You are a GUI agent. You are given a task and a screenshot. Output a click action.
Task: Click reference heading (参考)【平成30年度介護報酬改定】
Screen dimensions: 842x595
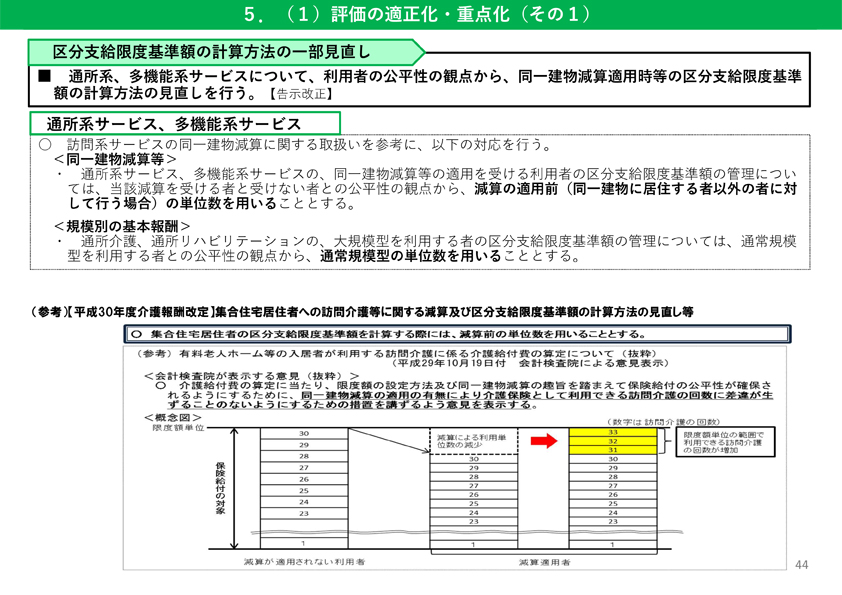click(x=362, y=311)
